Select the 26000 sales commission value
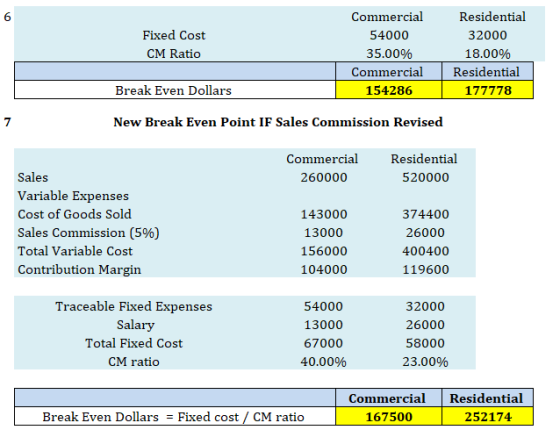This screenshot has width=560, height=430. point(425,233)
